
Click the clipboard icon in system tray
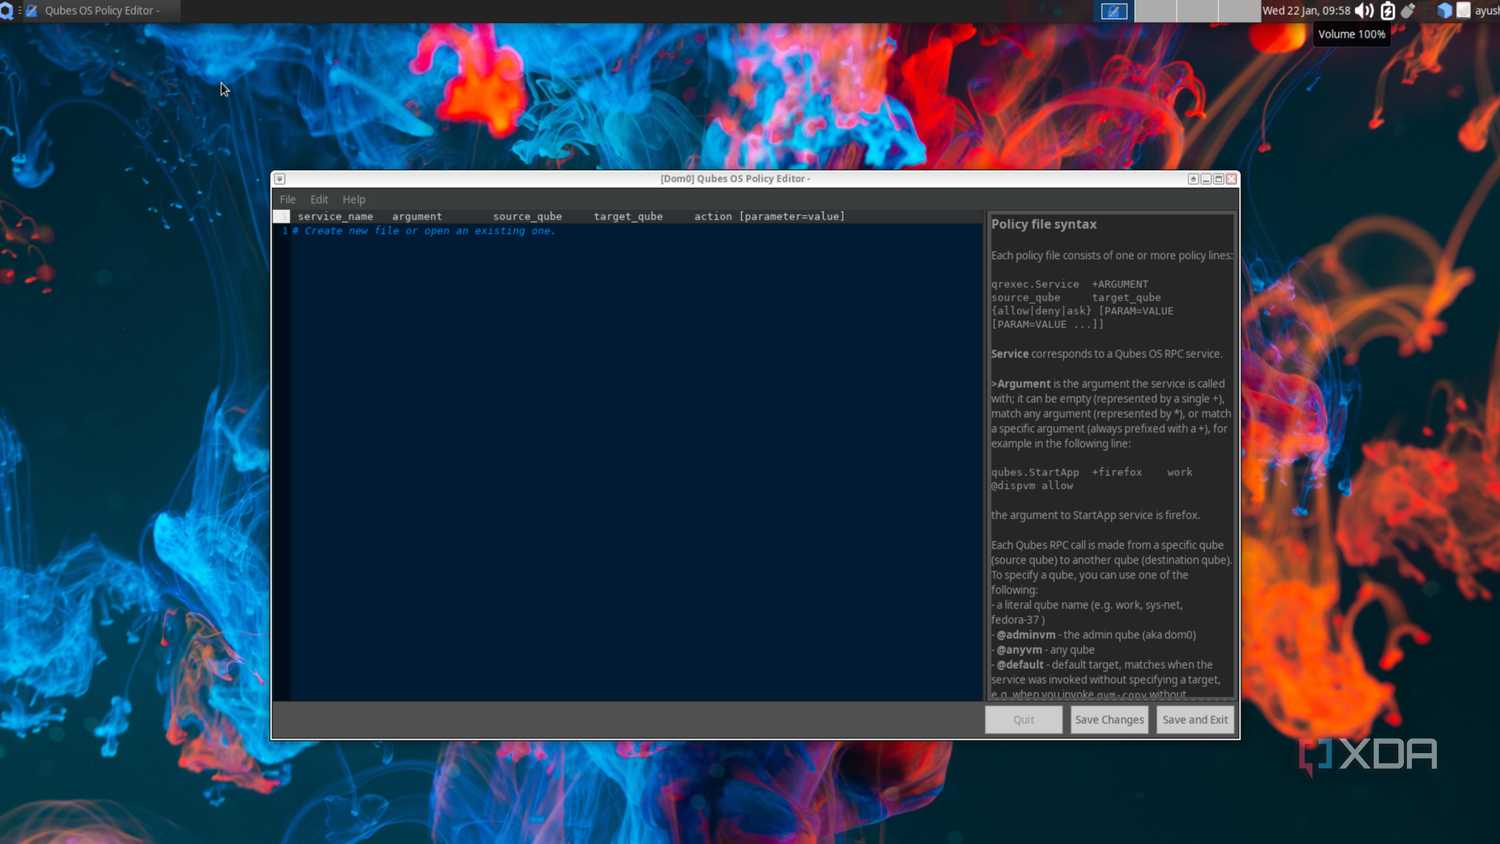point(1464,11)
